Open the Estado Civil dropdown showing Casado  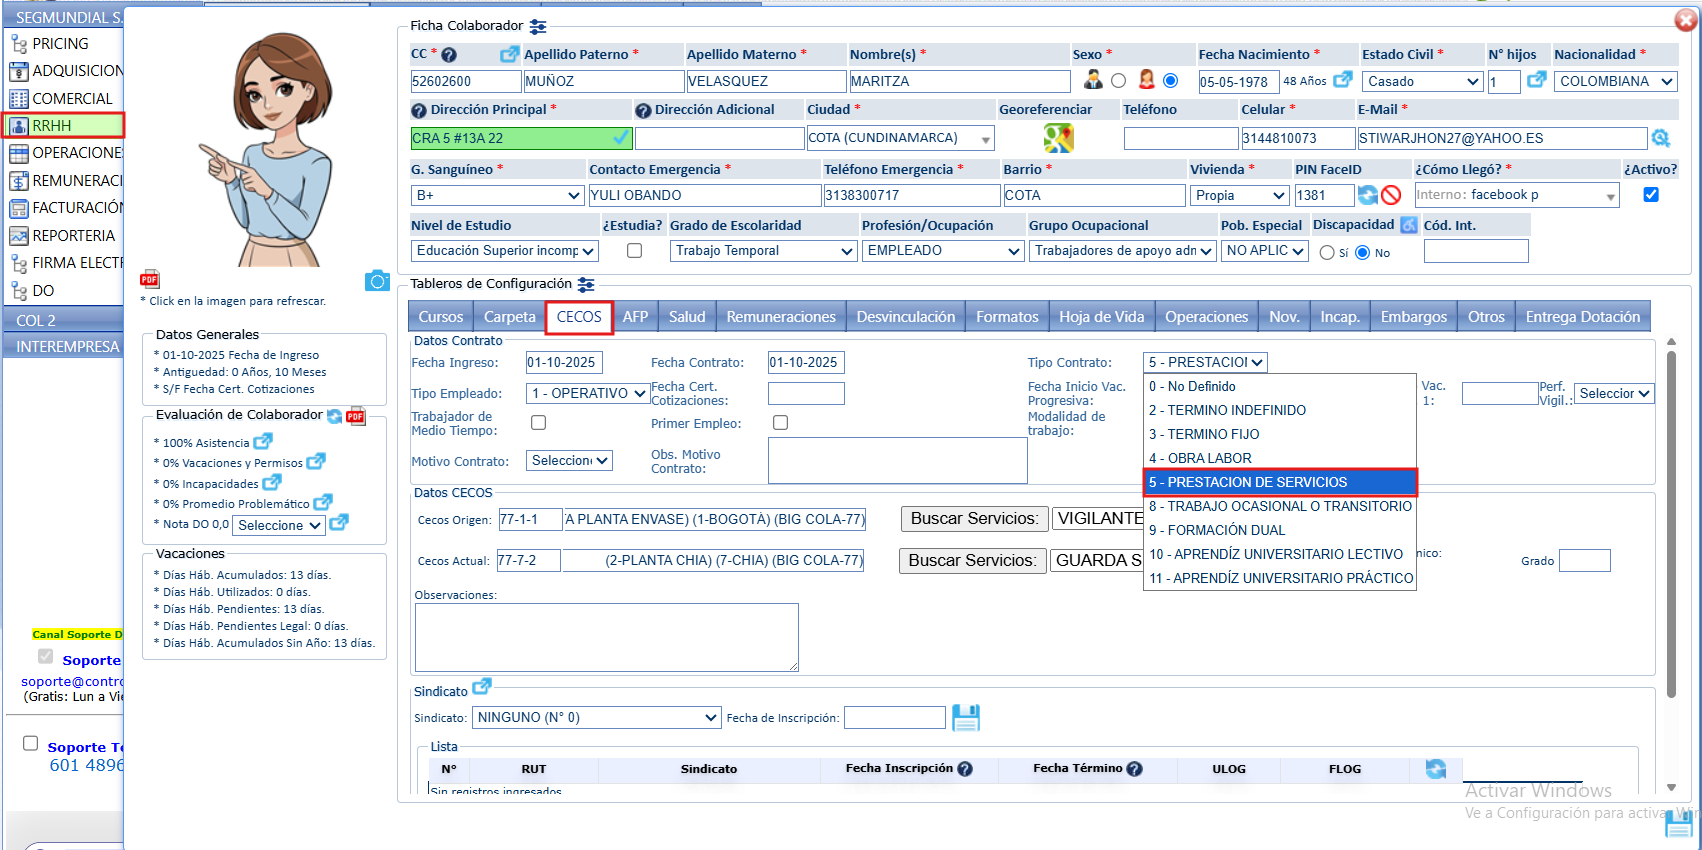pyautogui.click(x=1422, y=82)
